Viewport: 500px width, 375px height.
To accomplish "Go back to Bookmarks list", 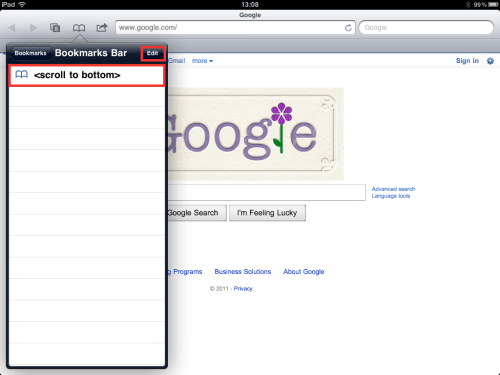I will click(x=30, y=53).
